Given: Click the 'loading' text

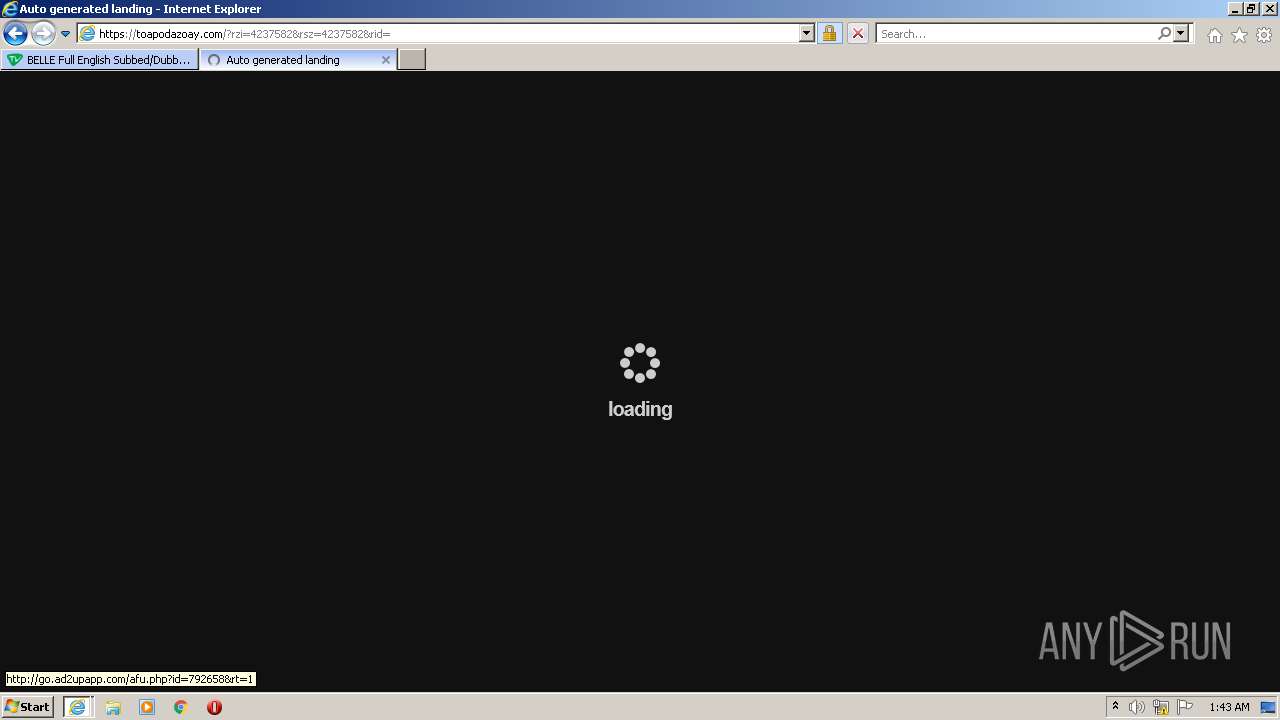Looking at the screenshot, I should tap(640, 409).
